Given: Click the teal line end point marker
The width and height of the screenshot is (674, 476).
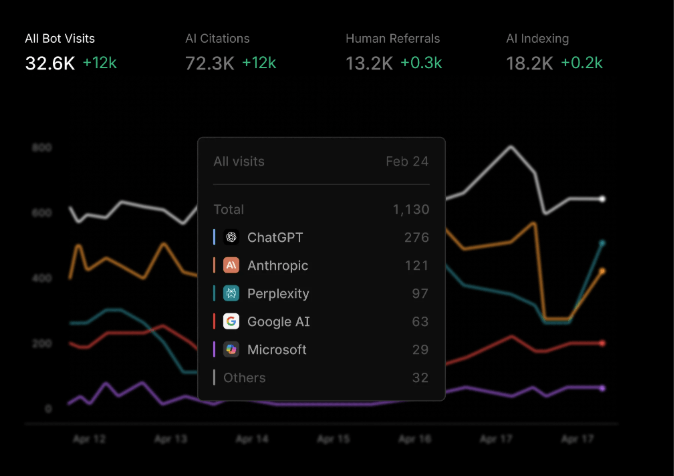Looking at the screenshot, I should (602, 243).
